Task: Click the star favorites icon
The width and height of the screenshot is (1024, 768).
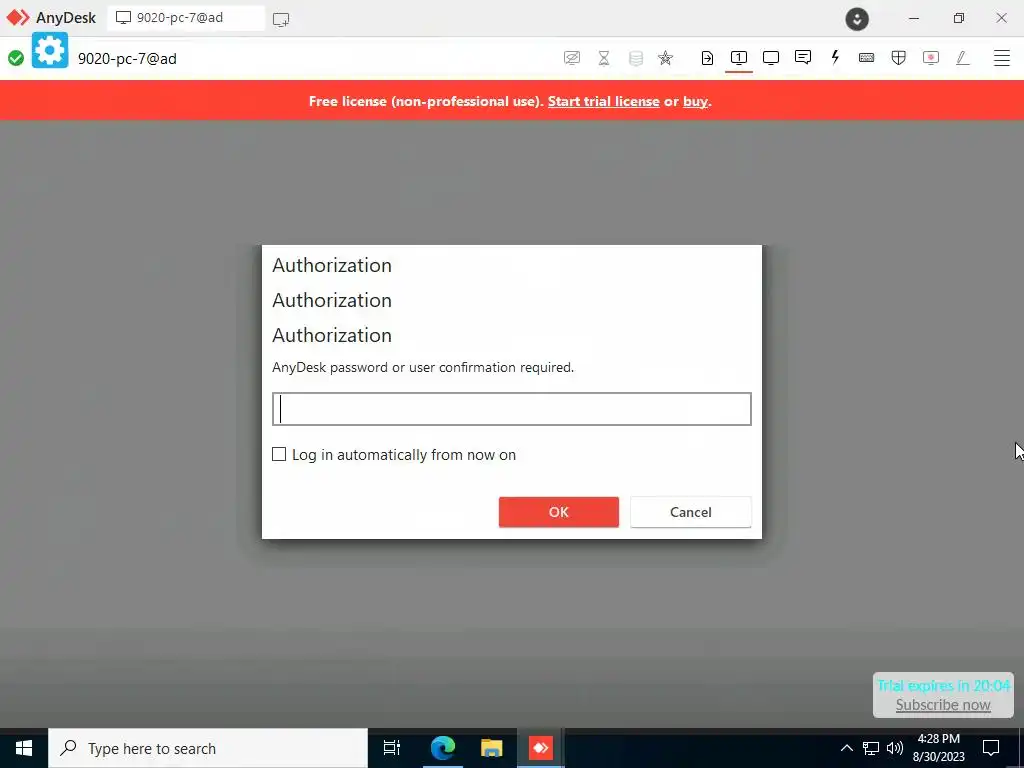Action: tap(665, 58)
